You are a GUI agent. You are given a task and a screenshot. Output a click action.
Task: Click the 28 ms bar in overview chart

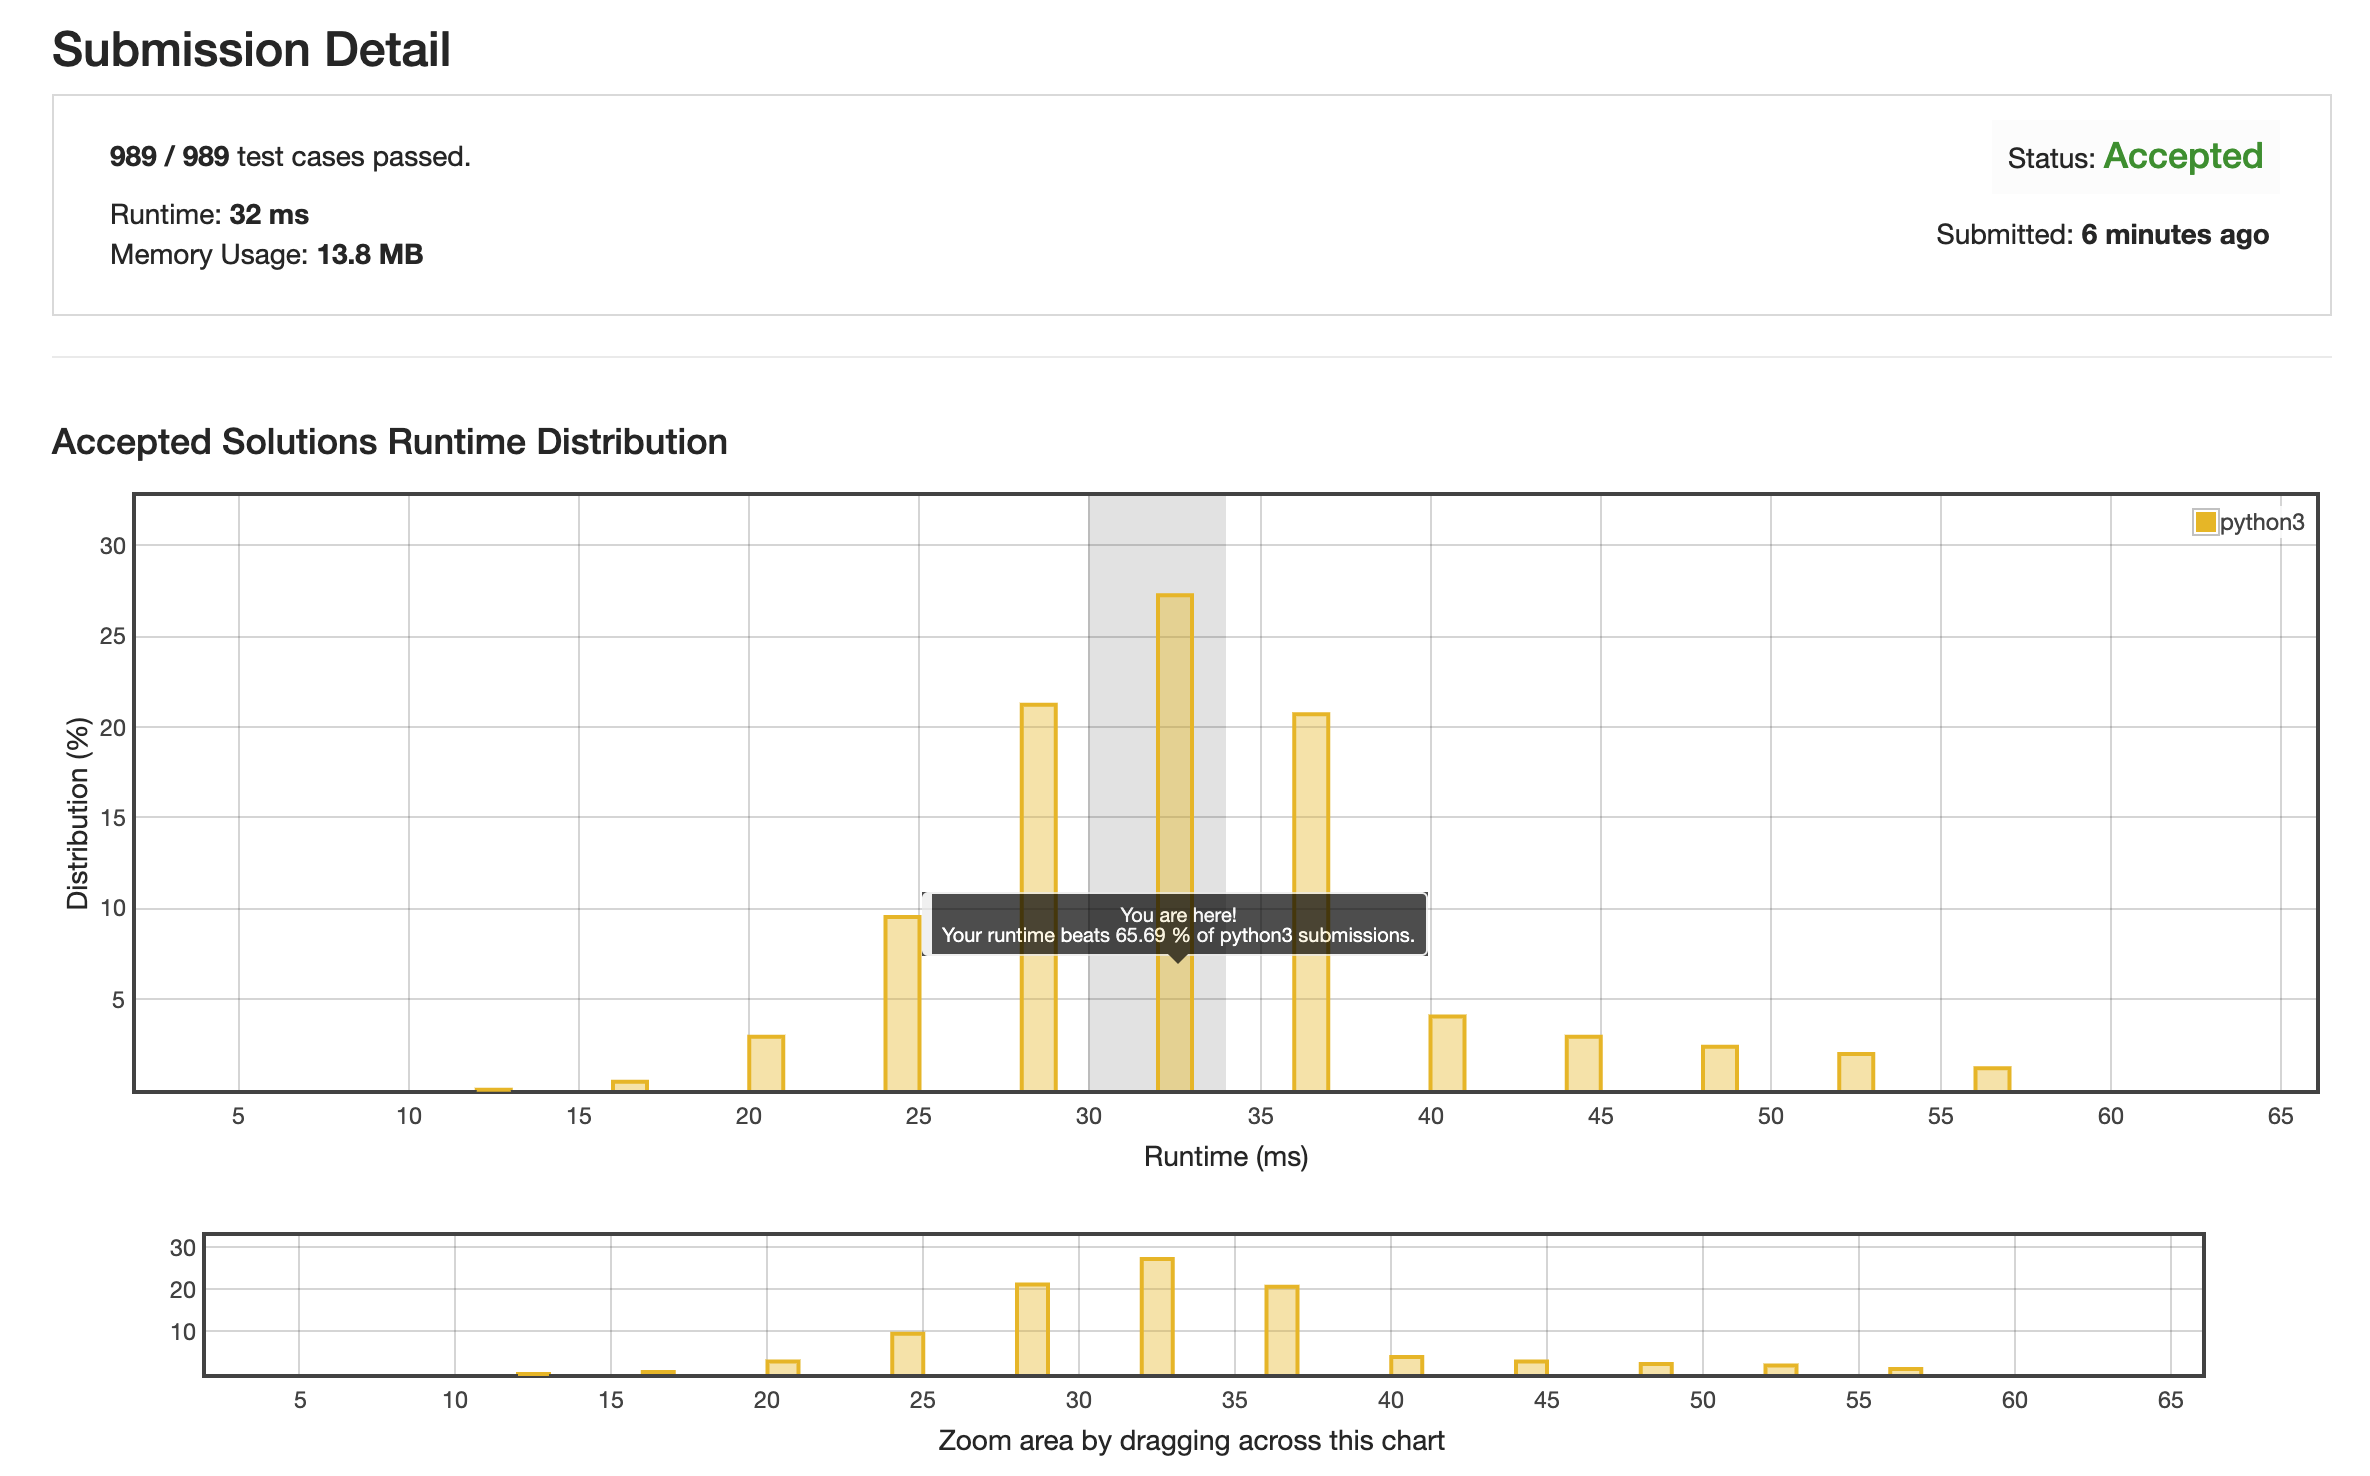point(1032,1329)
